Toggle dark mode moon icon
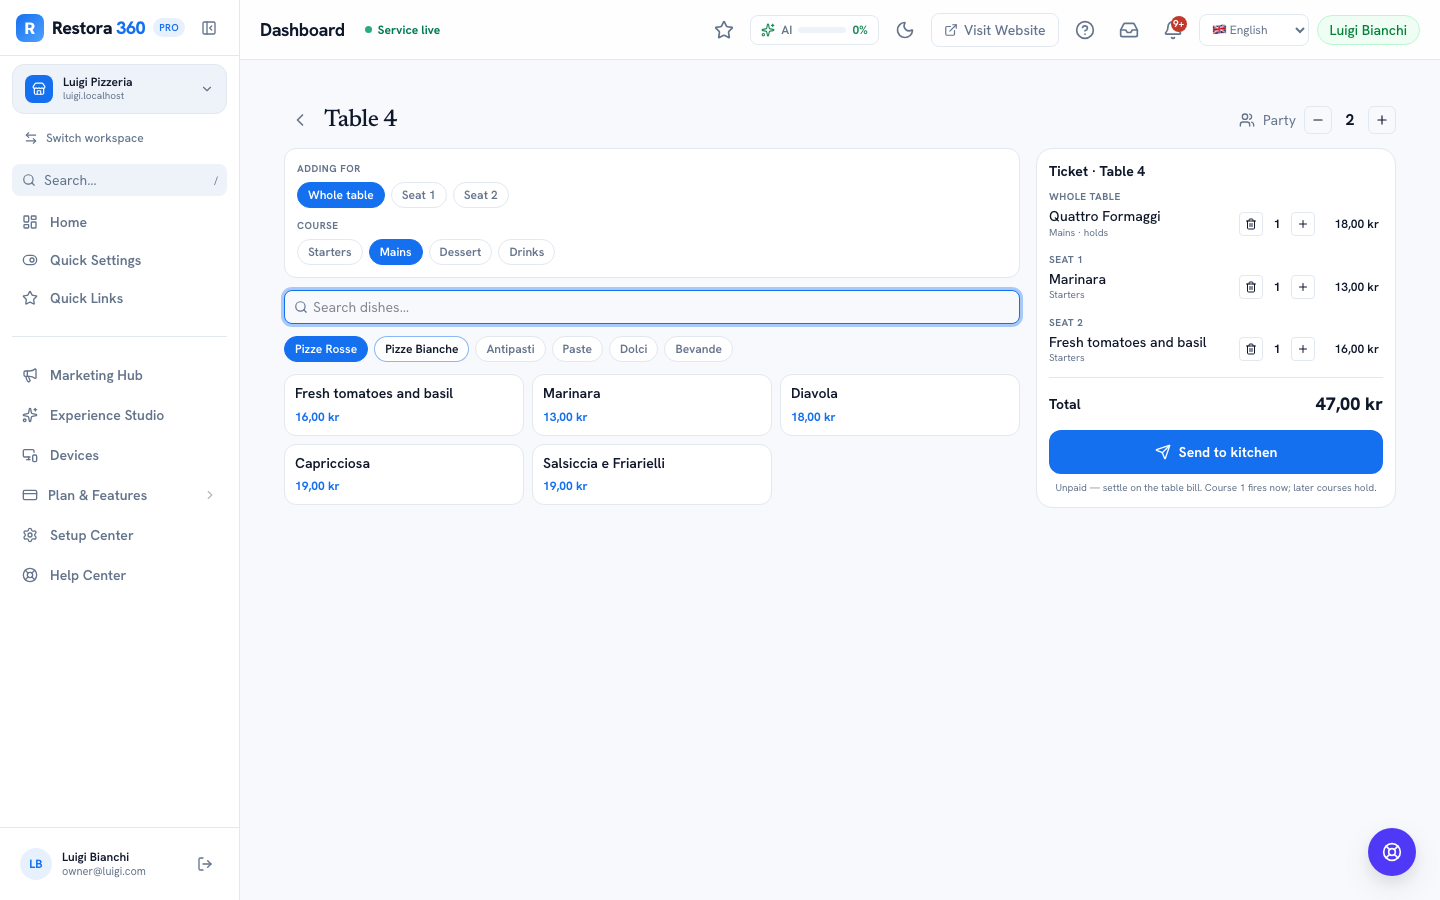The width and height of the screenshot is (1440, 900). click(x=905, y=30)
